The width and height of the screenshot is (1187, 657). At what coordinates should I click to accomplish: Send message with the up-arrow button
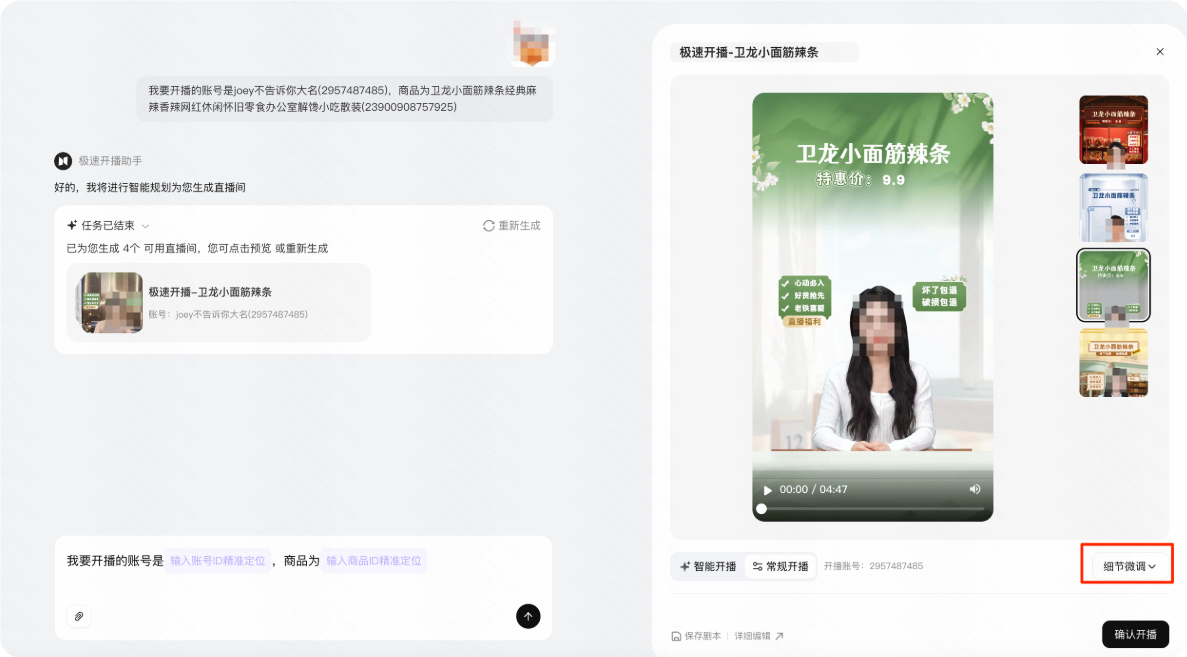click(x=528, y=616)
